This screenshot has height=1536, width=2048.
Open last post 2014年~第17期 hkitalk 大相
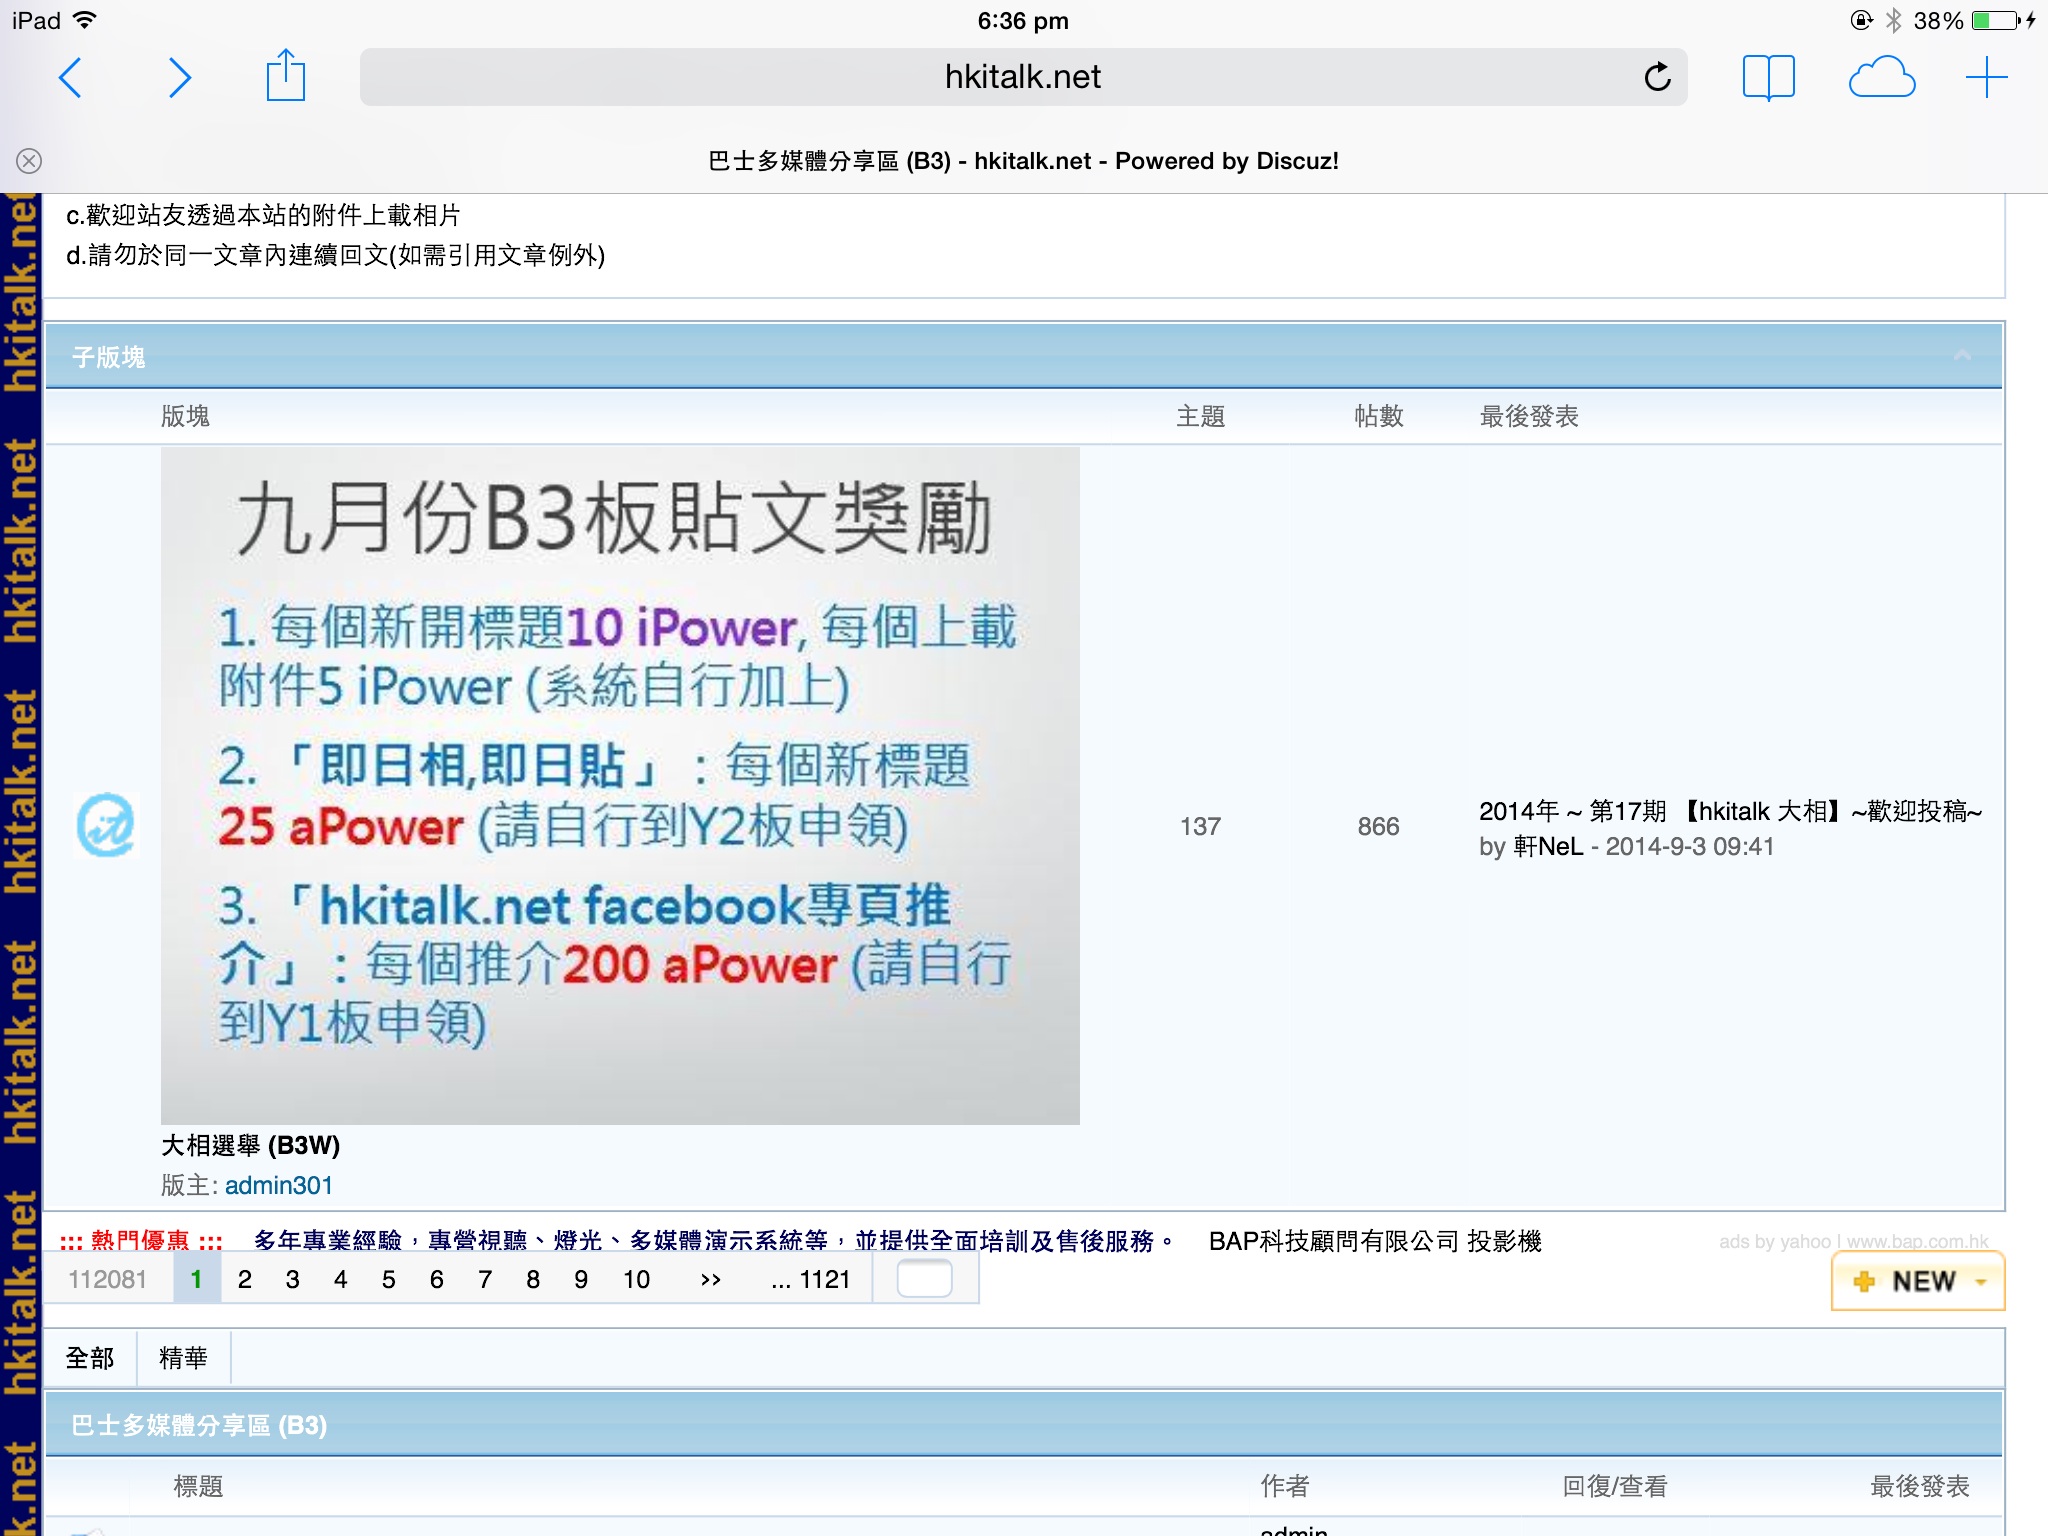(1730, 811)
